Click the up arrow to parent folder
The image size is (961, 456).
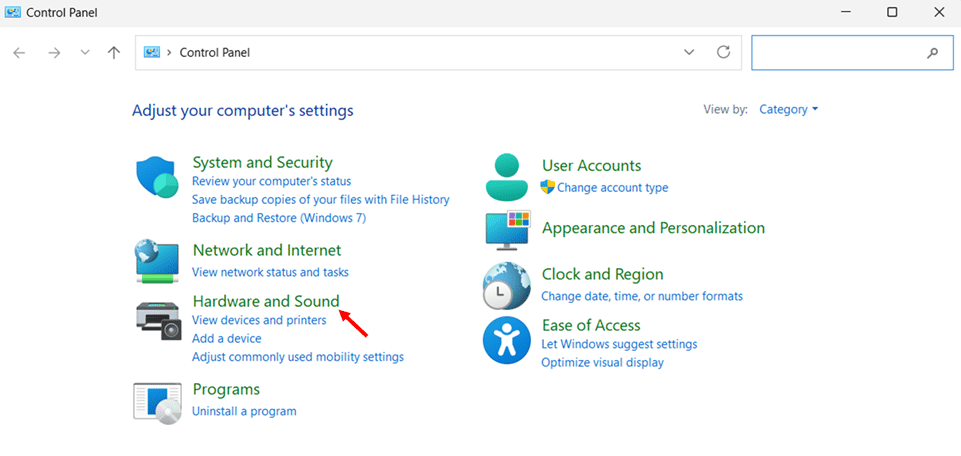114,53
